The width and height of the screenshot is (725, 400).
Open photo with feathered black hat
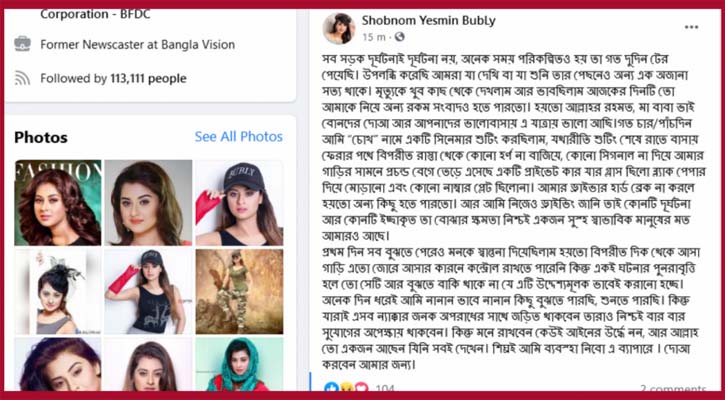pyautogui.click(x=58, y=292)
